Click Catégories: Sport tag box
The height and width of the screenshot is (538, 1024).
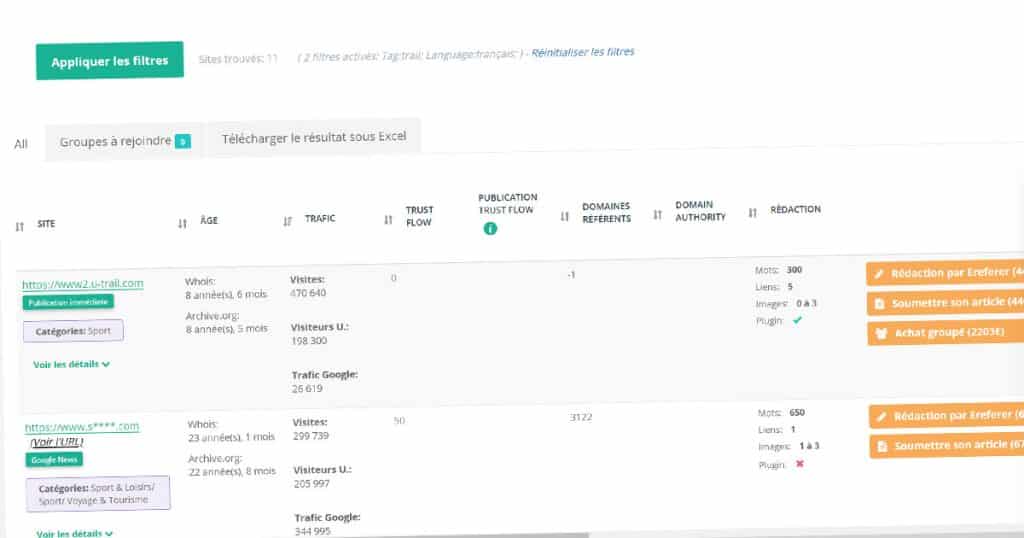tap(73, 331)
